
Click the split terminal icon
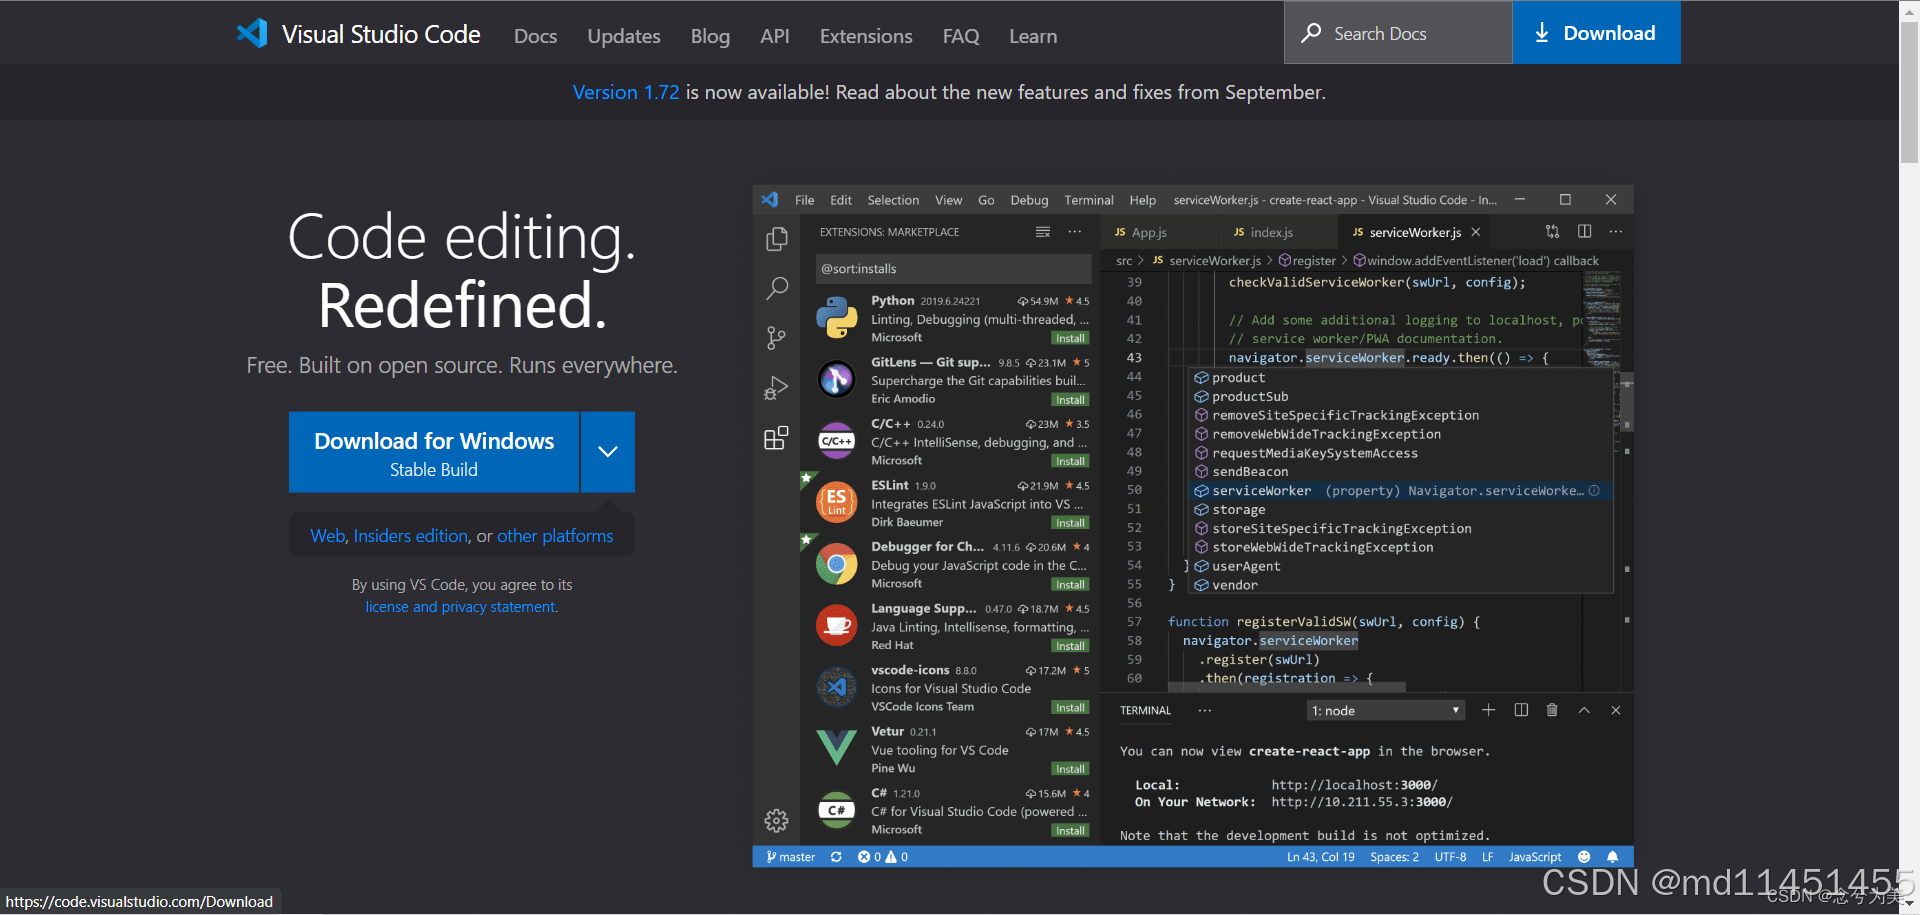tap(1521, 710)
